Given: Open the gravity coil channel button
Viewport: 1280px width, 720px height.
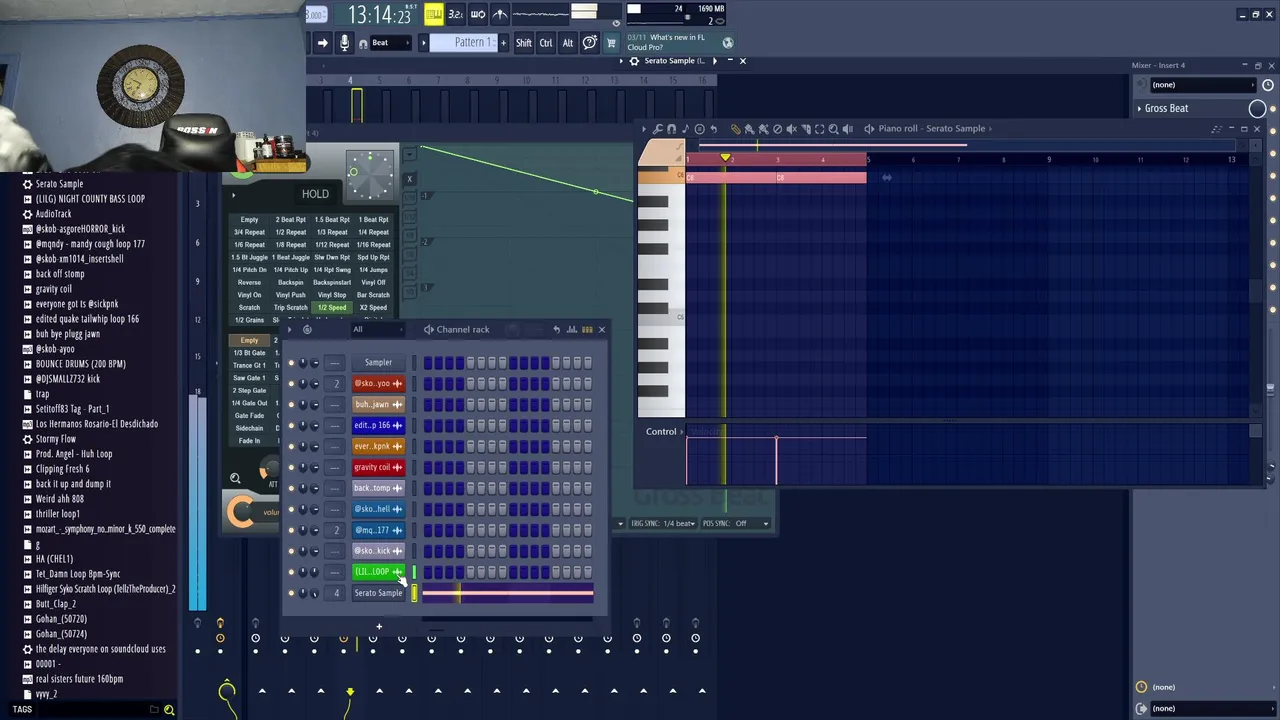Looking at the screenshot, I should pos(378,468).
